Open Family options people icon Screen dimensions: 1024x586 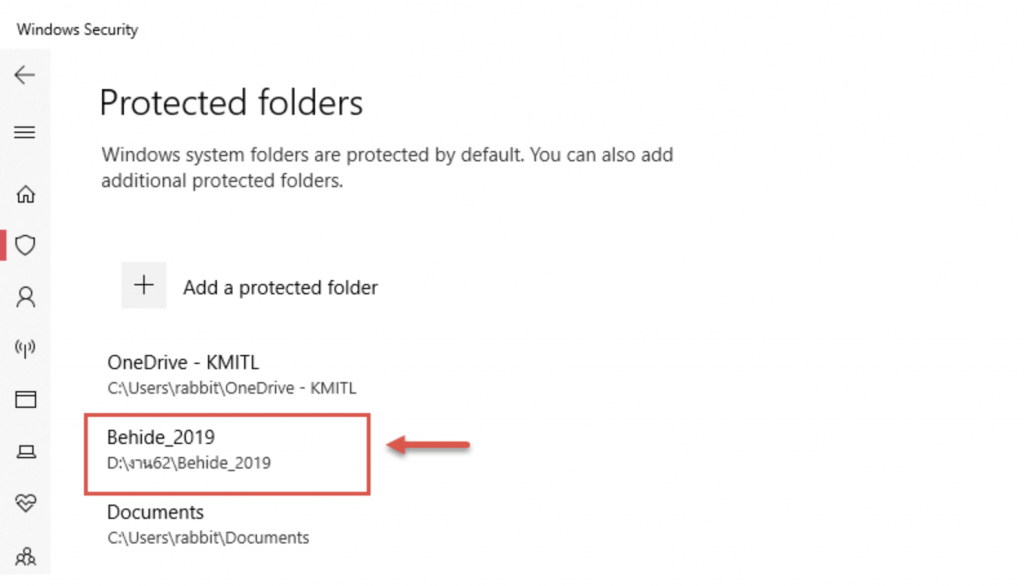click(25, 555)
